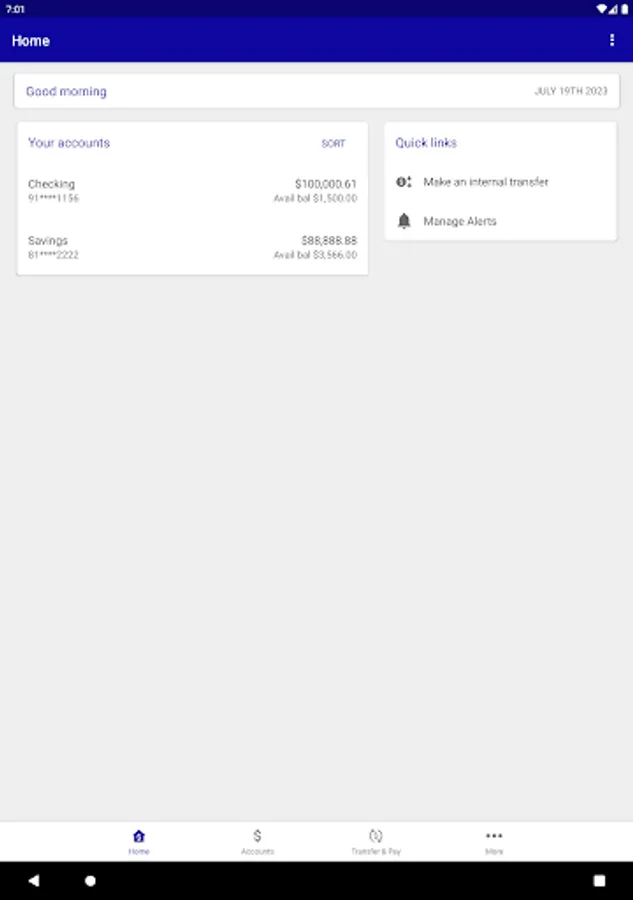Screen dimensions: 633x900
Task: Click the Your accounts heading
Action: coord(69,143)
